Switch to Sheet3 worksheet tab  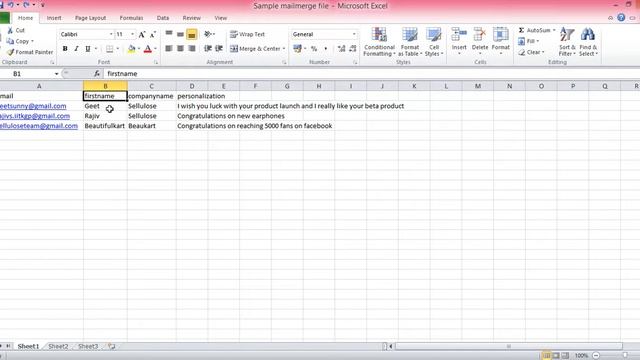coord(88,347)
